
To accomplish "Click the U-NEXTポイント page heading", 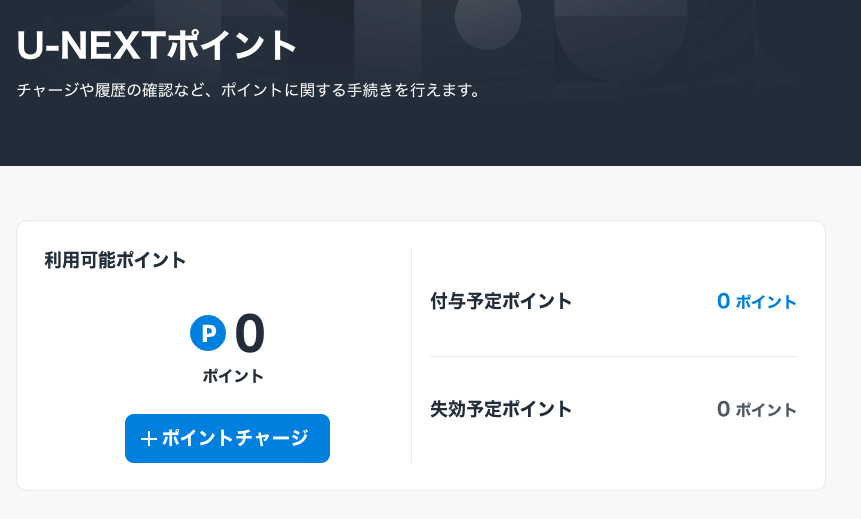I will coord(158,46).
